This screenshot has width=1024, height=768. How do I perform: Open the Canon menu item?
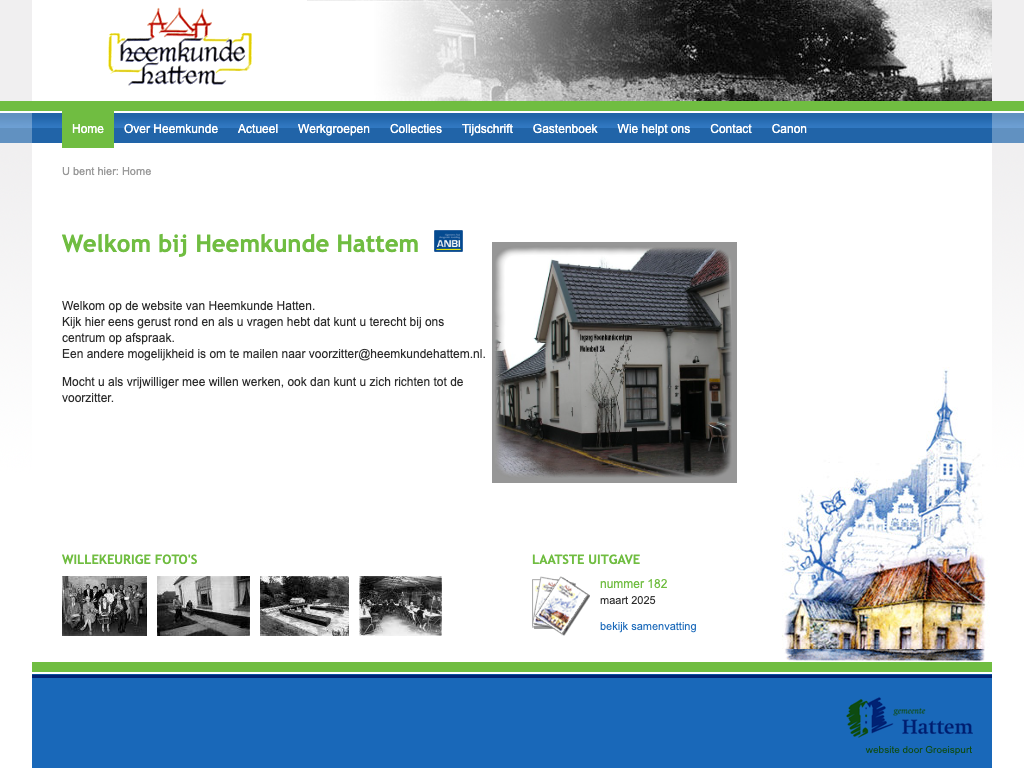click(x=789, y=129)
